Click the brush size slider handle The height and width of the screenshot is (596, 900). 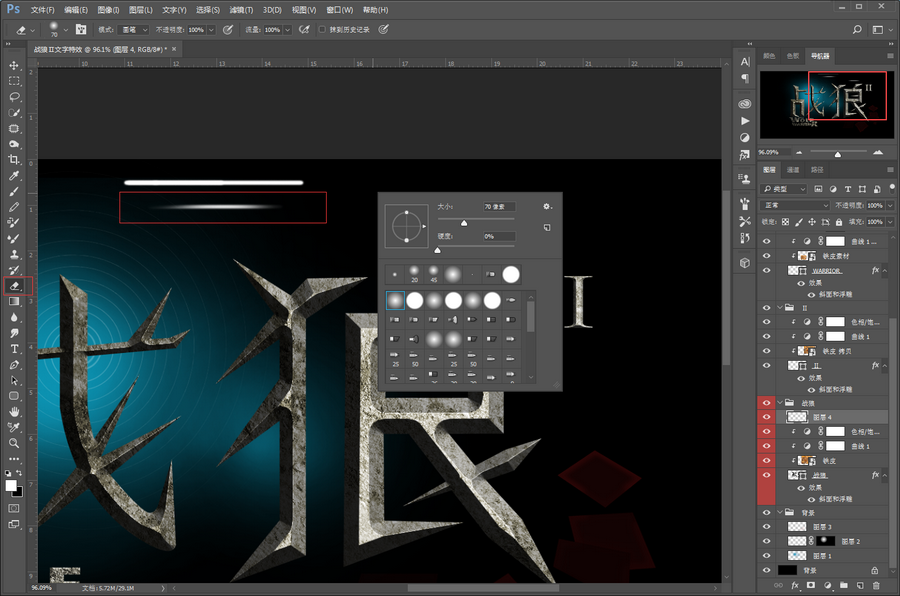464,223
